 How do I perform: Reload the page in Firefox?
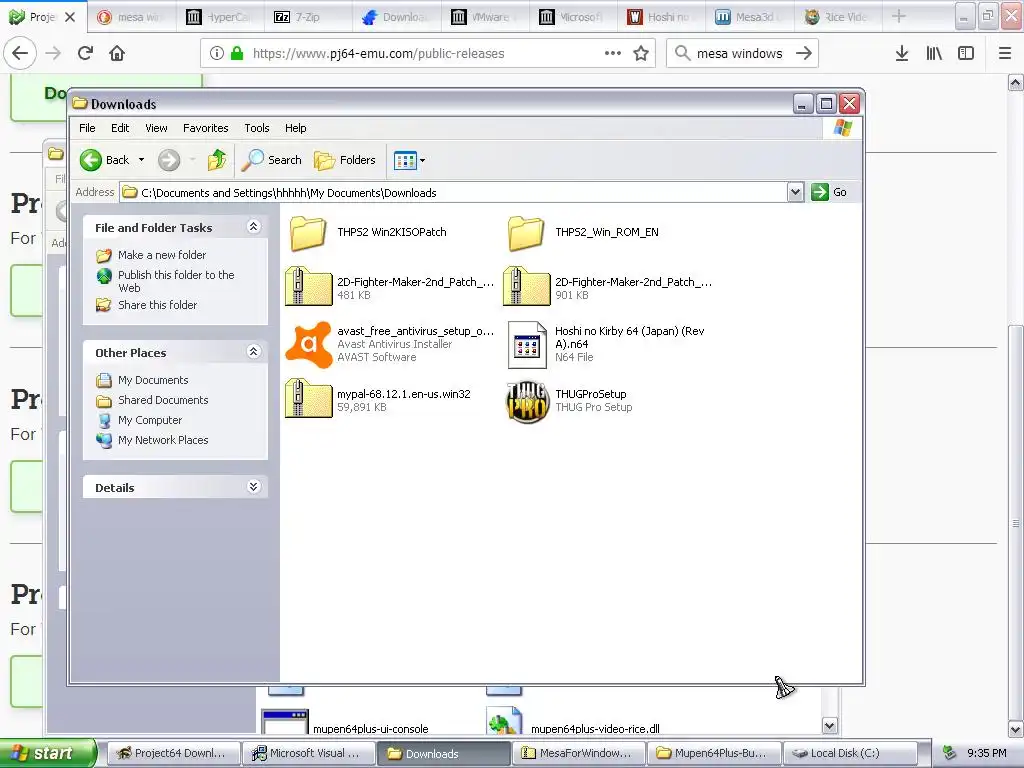click(x=85, y=54)
